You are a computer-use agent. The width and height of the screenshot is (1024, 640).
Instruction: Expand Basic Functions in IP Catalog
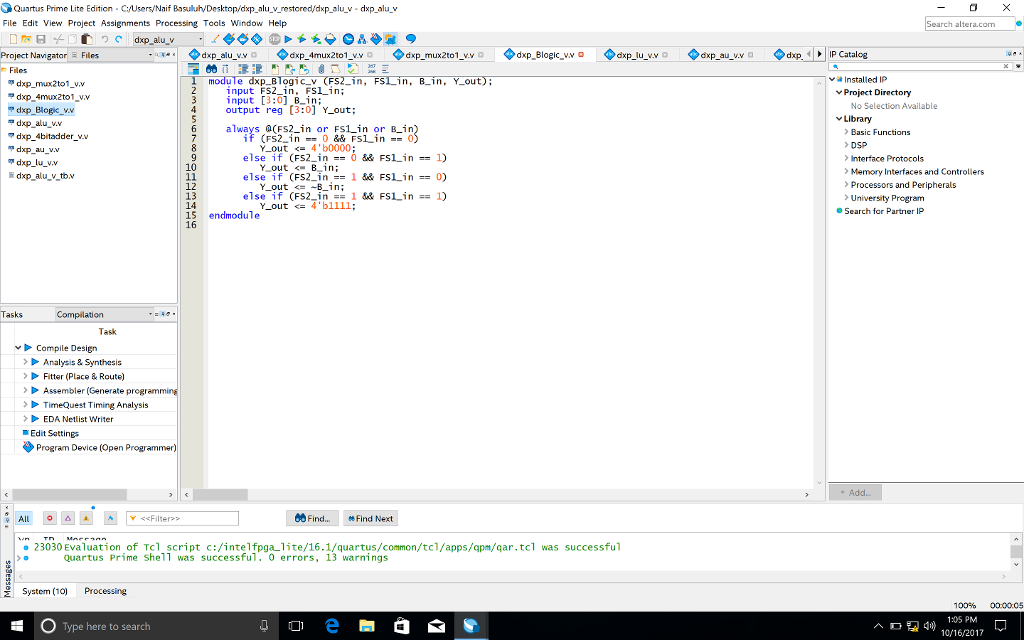tap(846, 132)
